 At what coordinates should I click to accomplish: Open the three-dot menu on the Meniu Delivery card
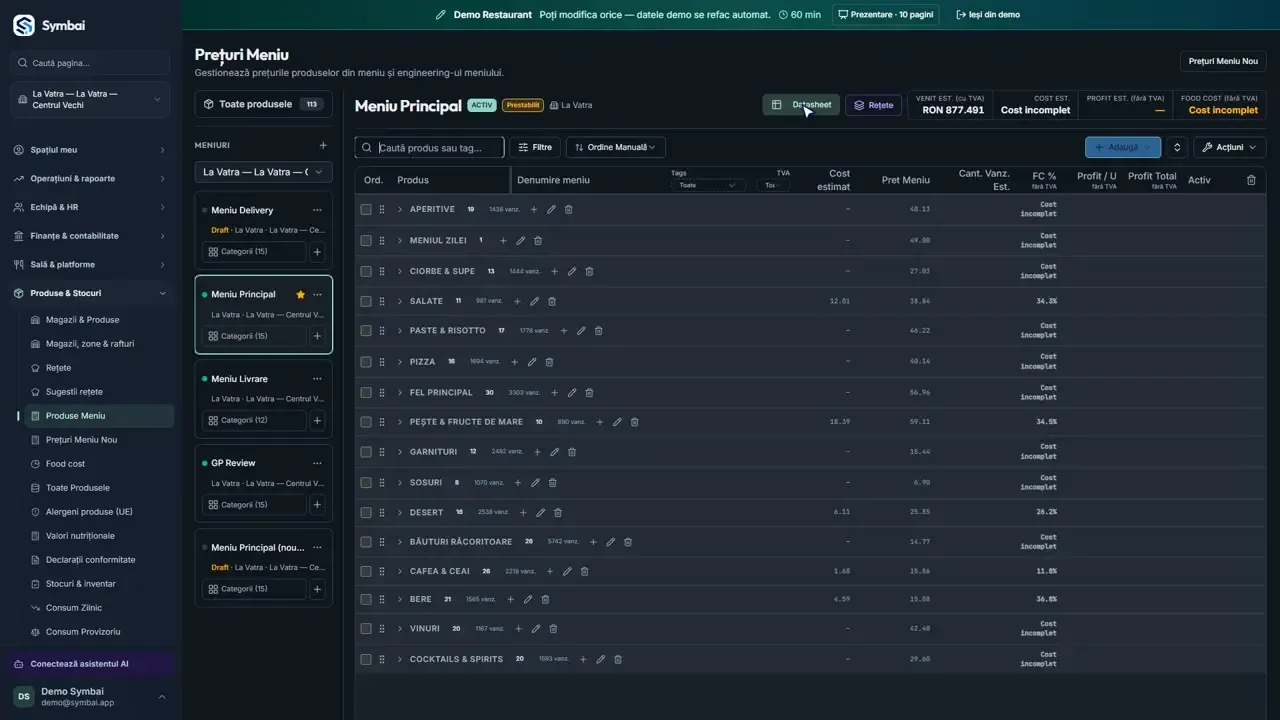point(317,211)
